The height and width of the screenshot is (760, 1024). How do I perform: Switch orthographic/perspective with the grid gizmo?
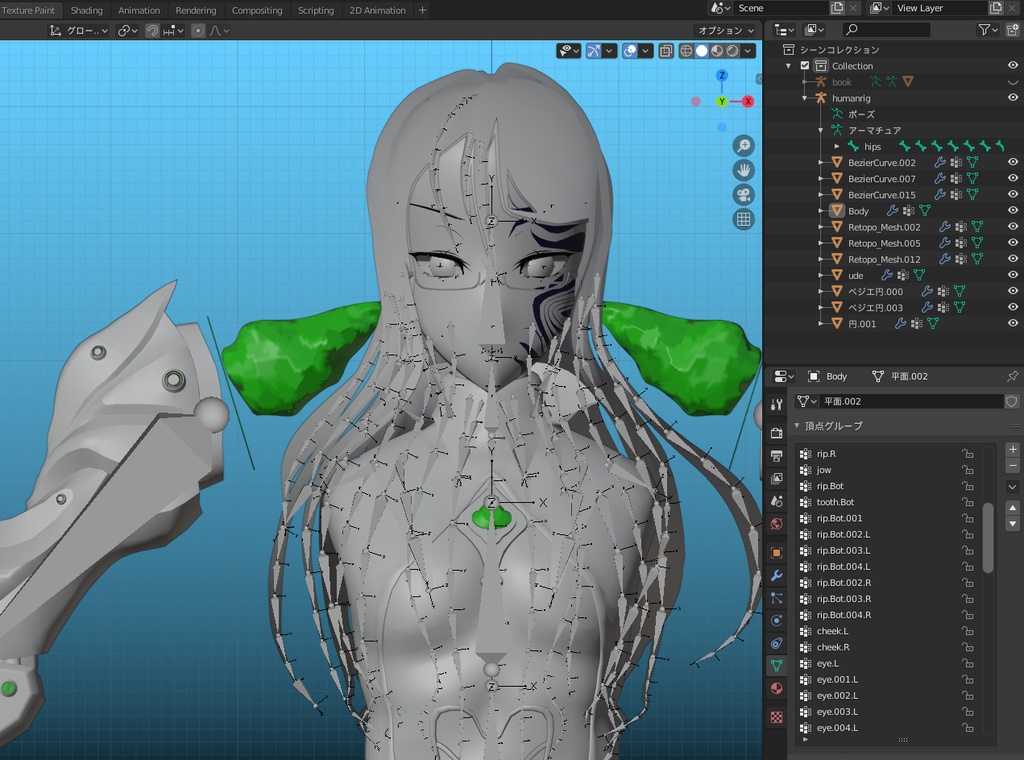(x=743, y=220)
